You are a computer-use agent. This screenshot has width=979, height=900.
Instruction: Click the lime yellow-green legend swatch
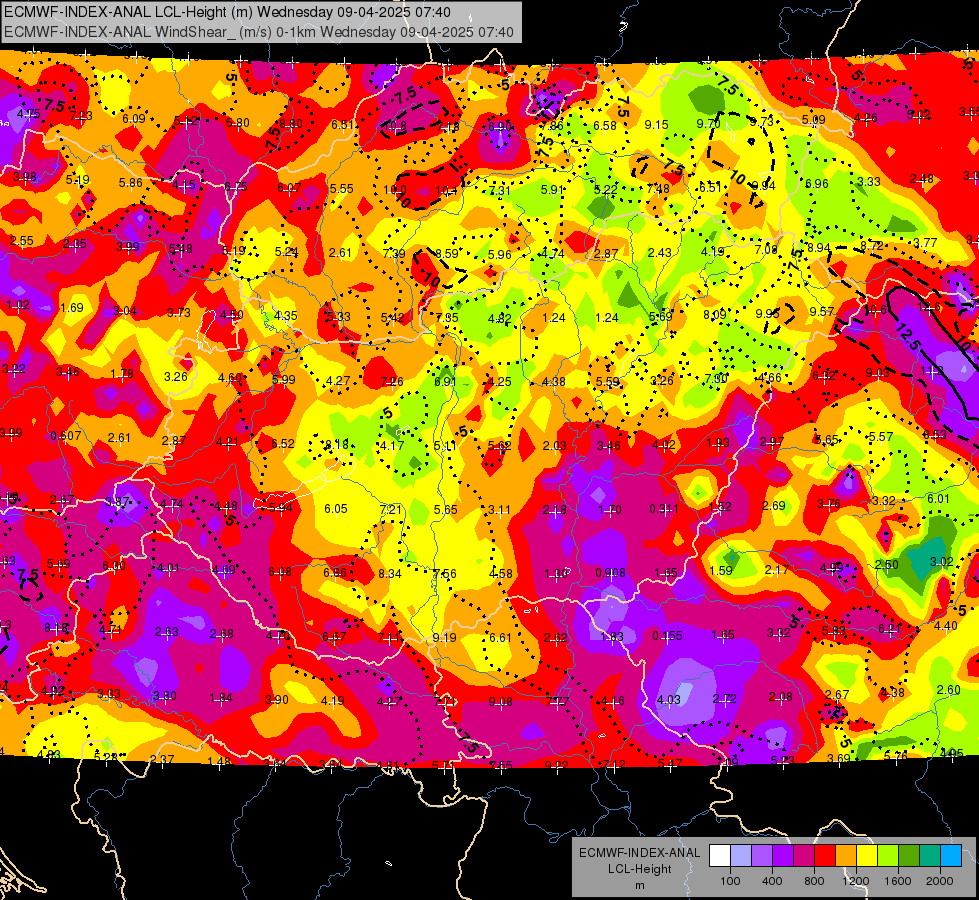pos(888,856)
